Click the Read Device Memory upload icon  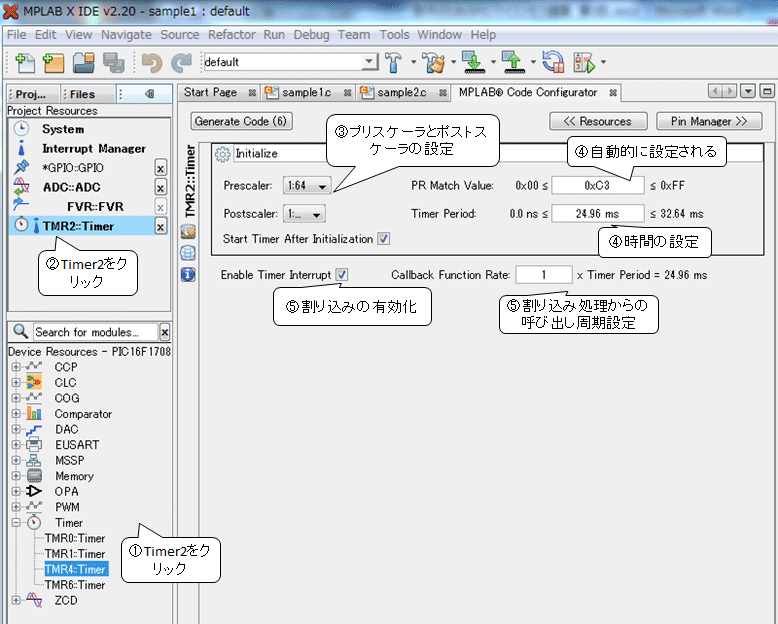(513, 62)
